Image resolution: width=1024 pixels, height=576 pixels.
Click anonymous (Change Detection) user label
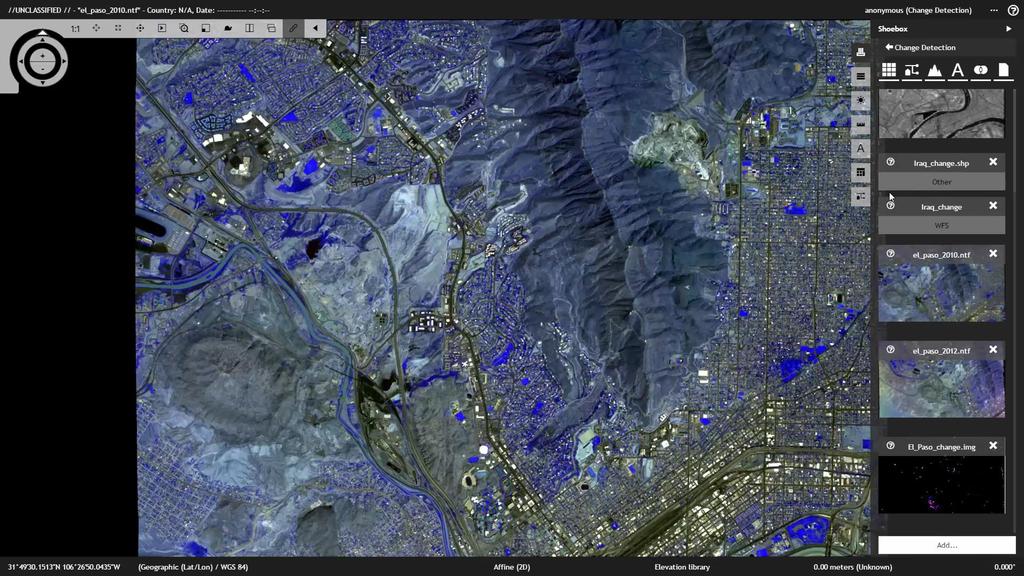pyautogui.click(x=918, y=10)
